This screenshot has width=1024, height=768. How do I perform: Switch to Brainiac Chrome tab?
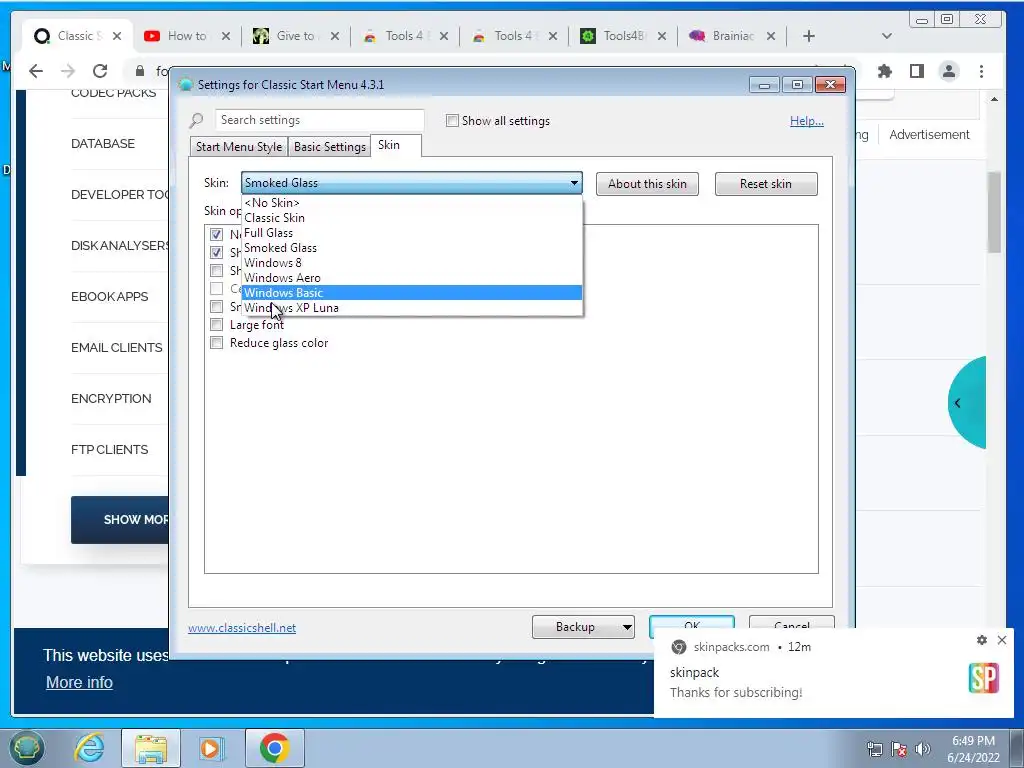tap(731, 36)
